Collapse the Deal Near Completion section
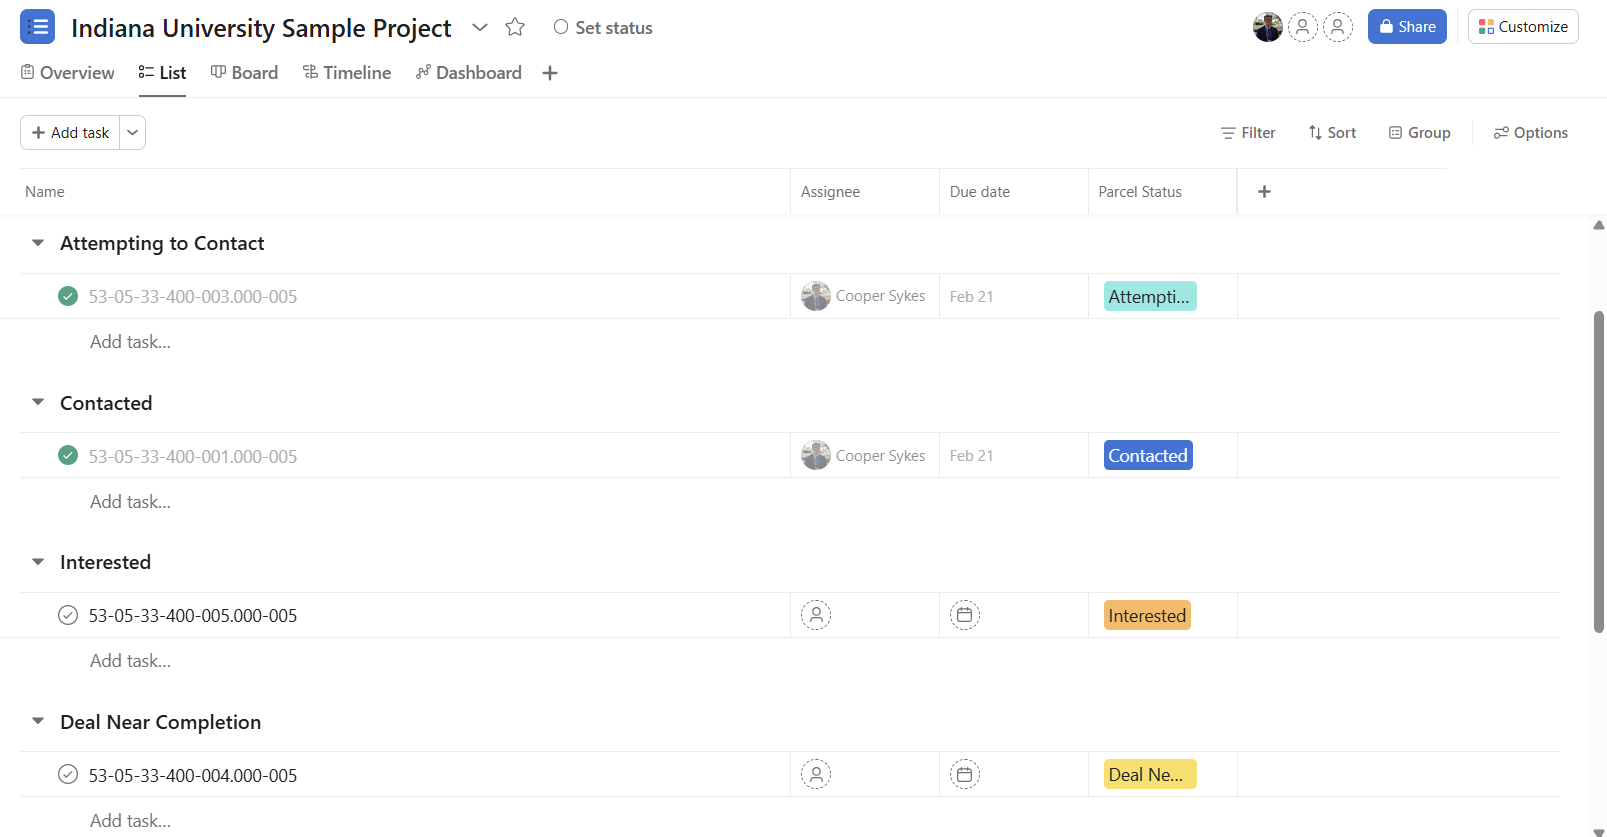Image resolution: width=1607 pixels, height=837 pixels. (38, 722)
